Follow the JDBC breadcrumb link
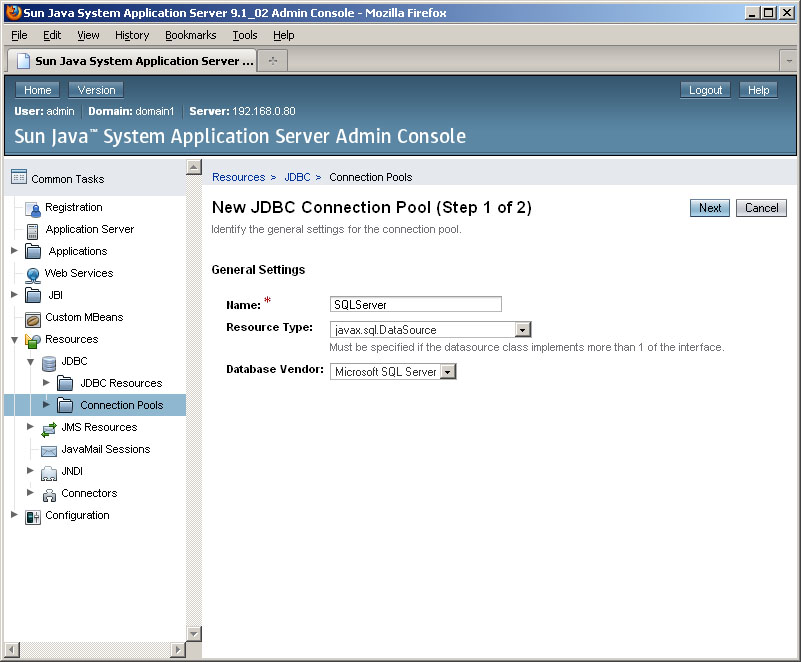801x662 pixels. 297,177
